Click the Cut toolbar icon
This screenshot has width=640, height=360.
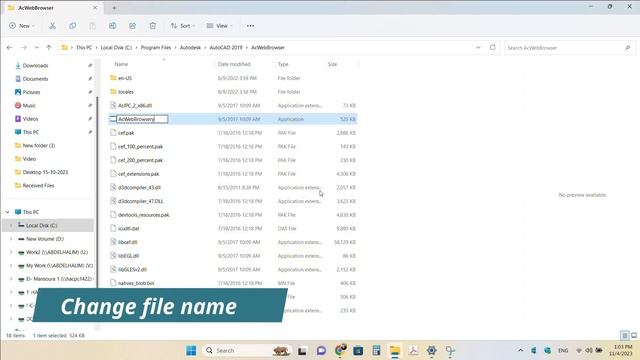[x=52, y=26]
